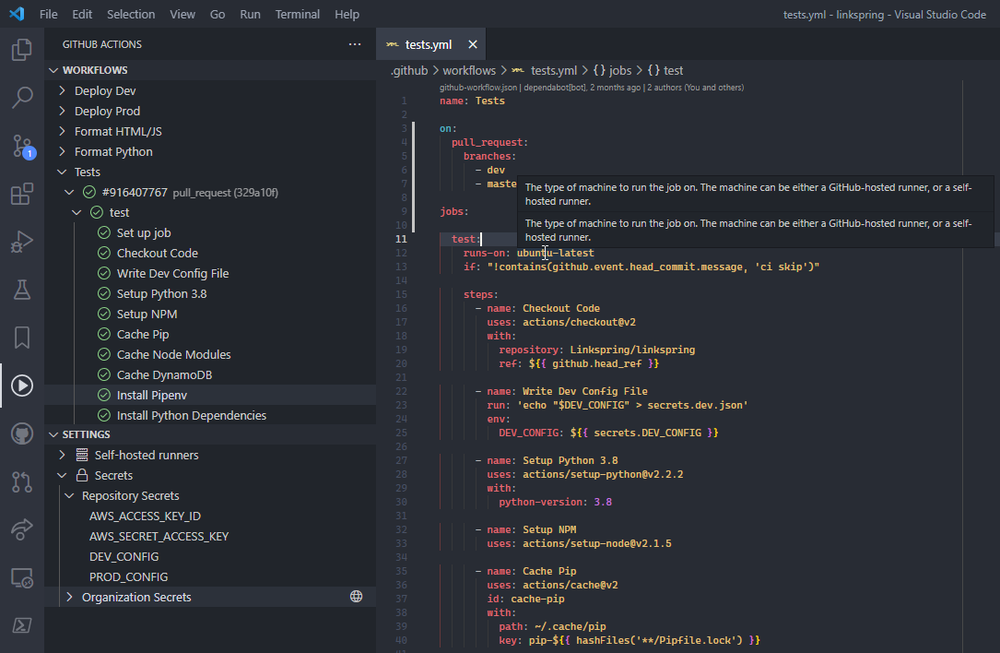
Task: Click globe icon next to Organization Secrets
Action: point(356,596)
